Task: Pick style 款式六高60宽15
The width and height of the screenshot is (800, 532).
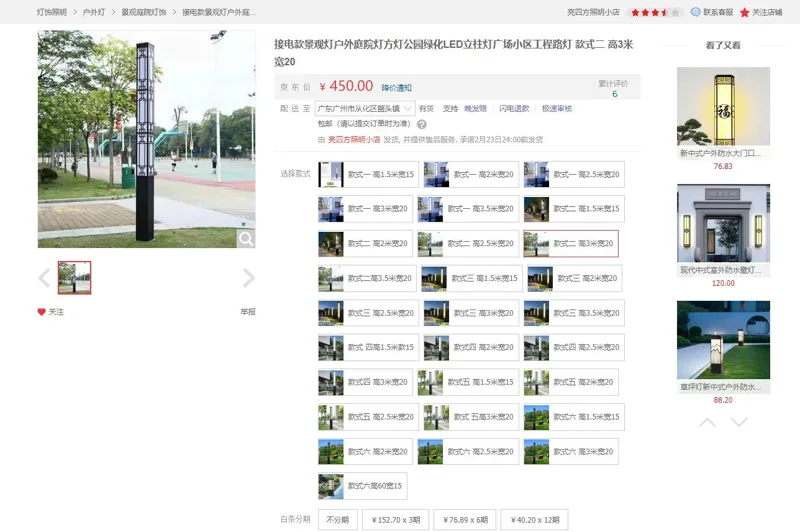Action: [x=363, y=486]
